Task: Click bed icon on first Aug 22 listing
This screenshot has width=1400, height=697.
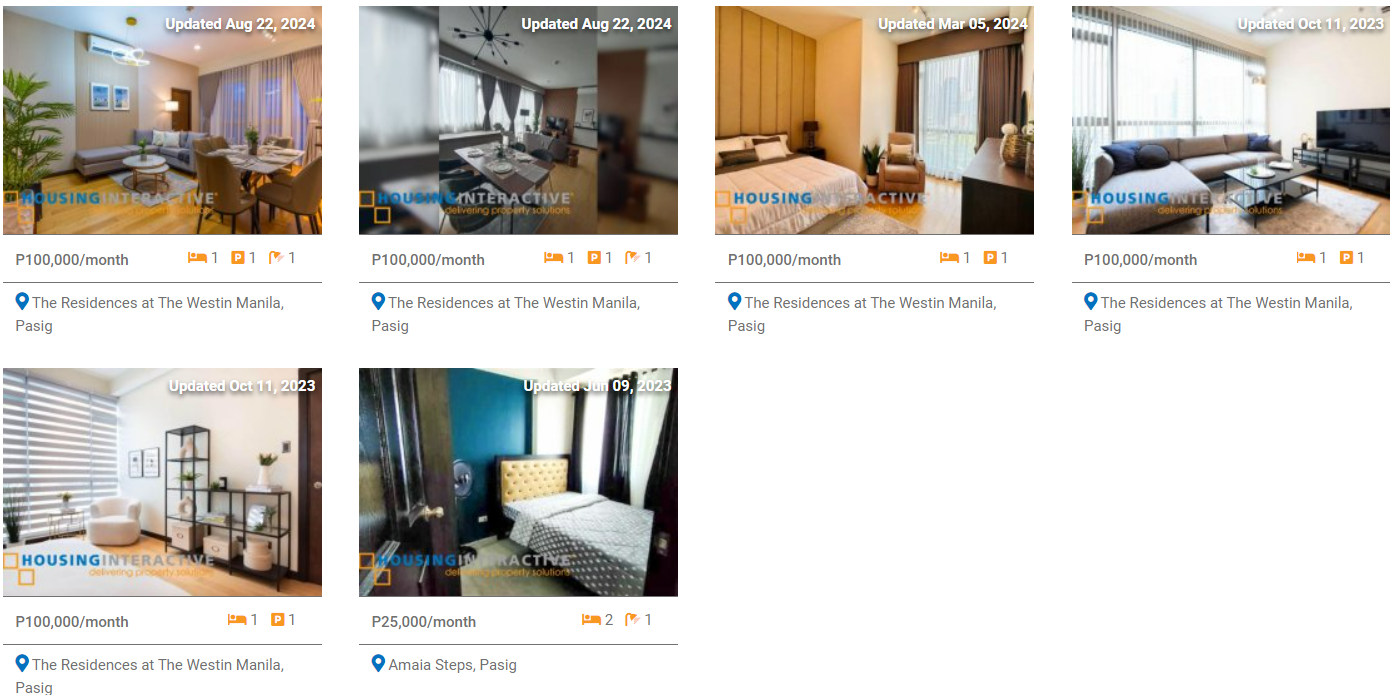Action: coord(197,258)
